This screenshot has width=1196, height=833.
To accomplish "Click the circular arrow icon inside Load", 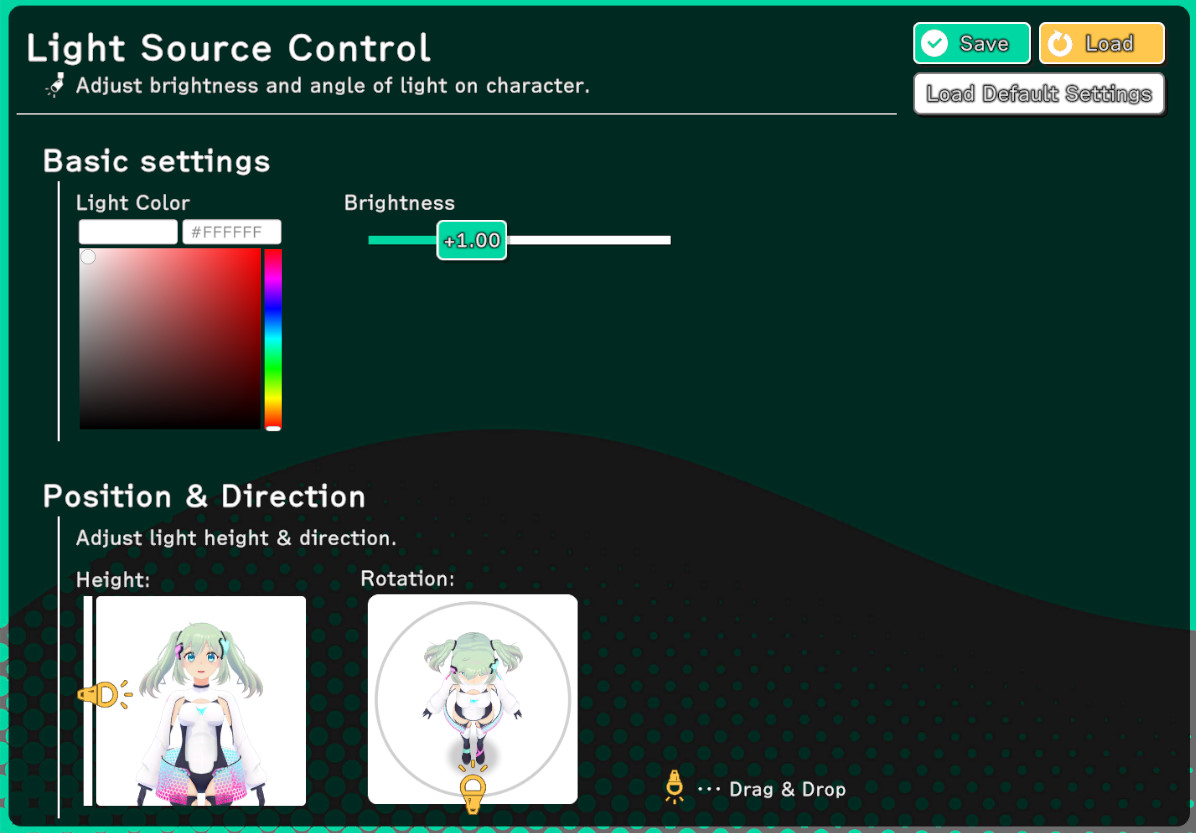I will tap(1060, 44).
